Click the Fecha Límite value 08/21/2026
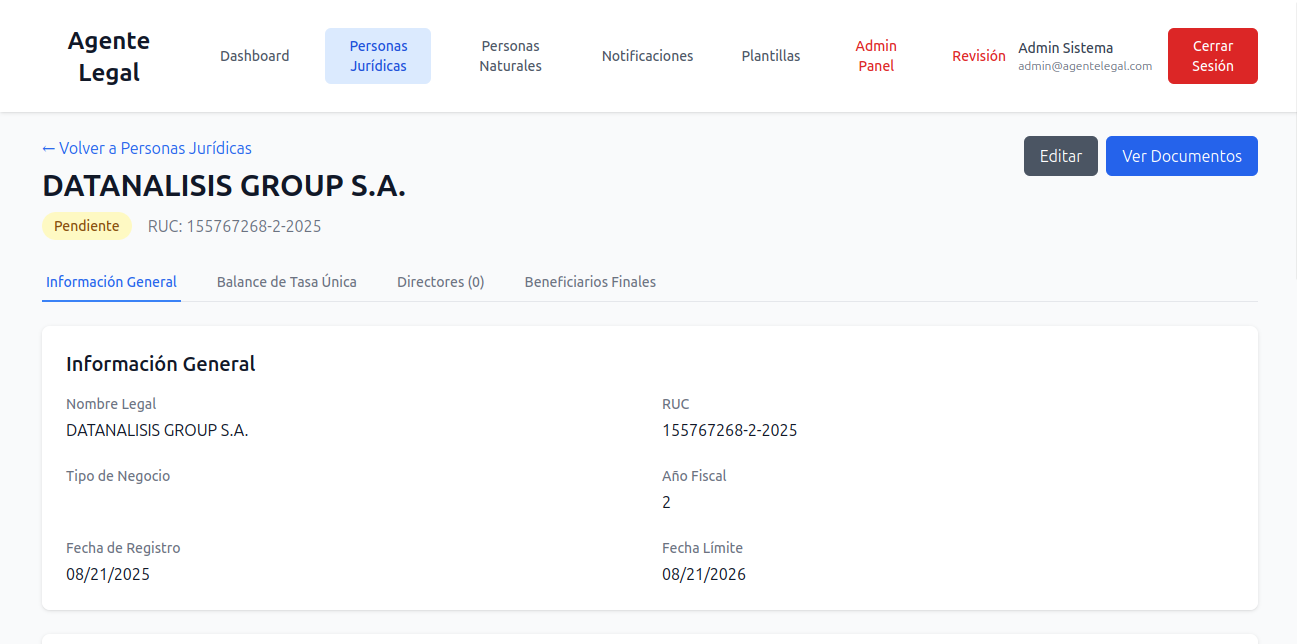Screen dimensions: 1297x644 (703, 574)
